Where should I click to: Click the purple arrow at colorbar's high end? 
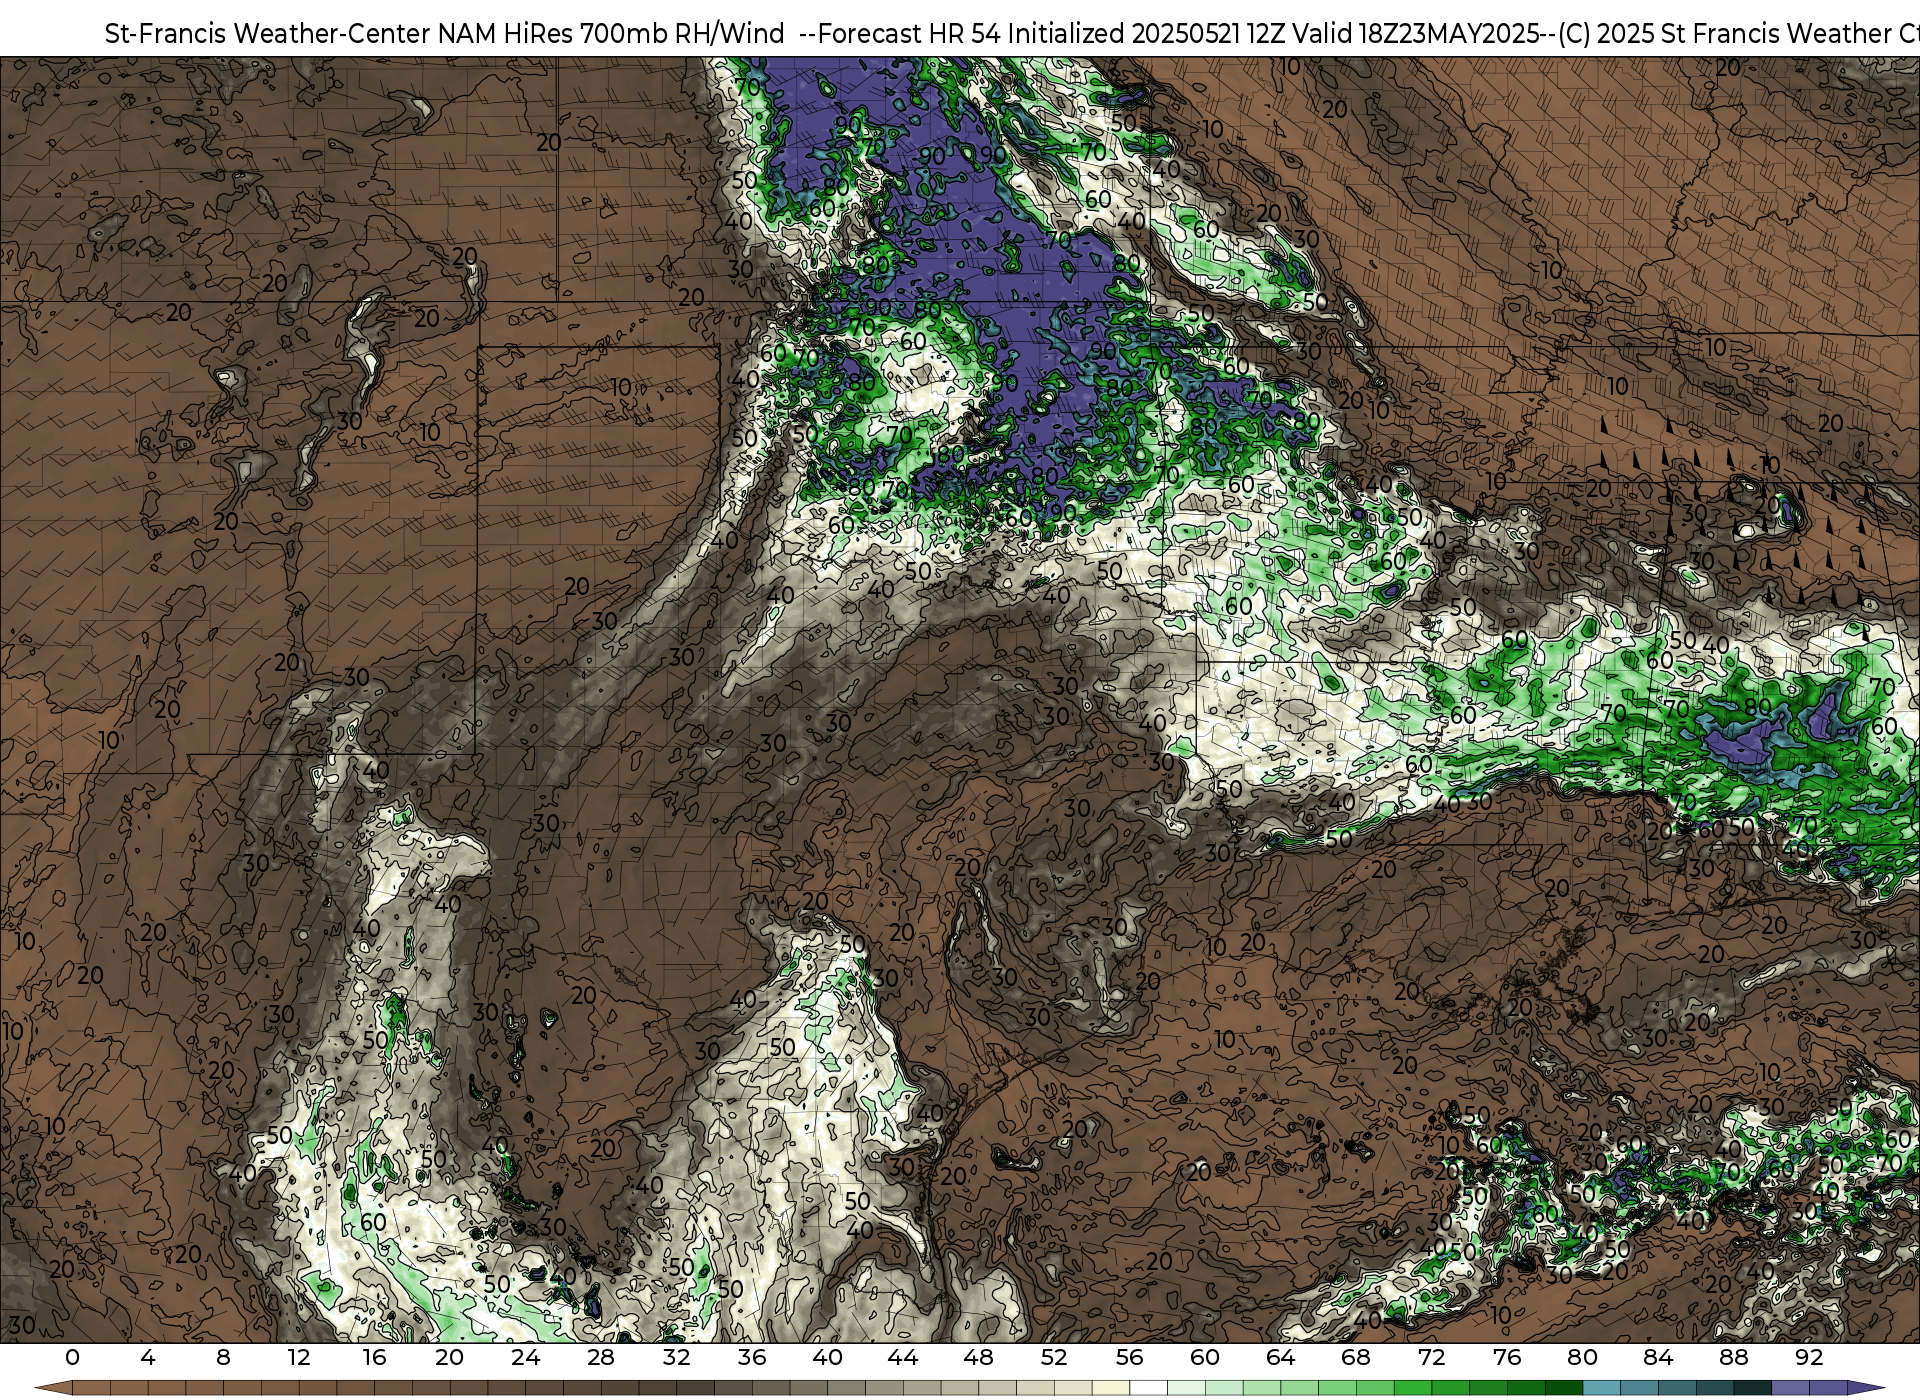(1864, 1388)
